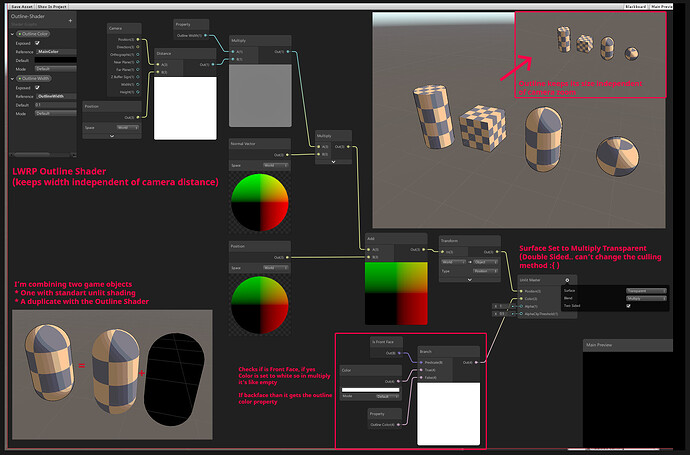Open the Color node white color swatch

coord(371,390)
